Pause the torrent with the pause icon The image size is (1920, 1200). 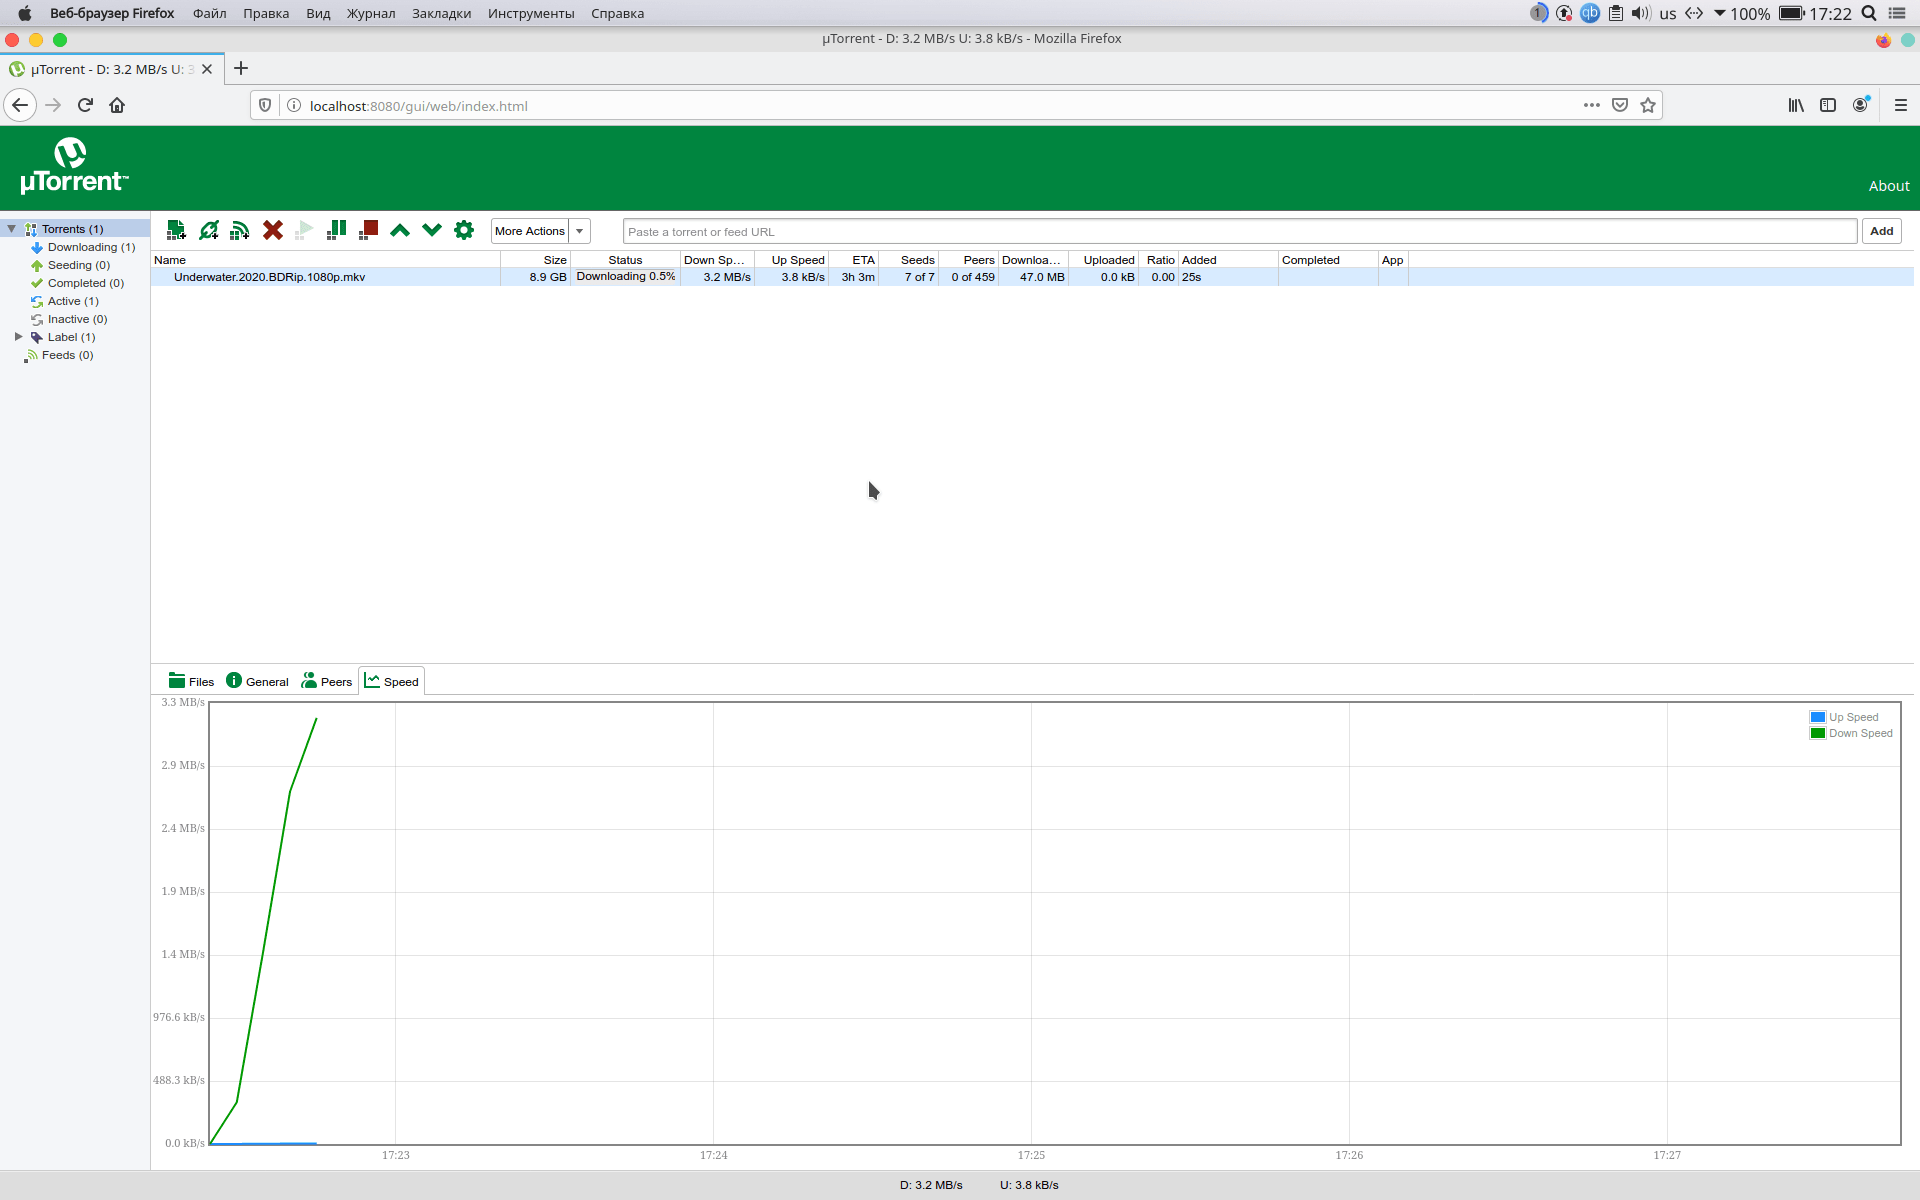pos(336,230)
